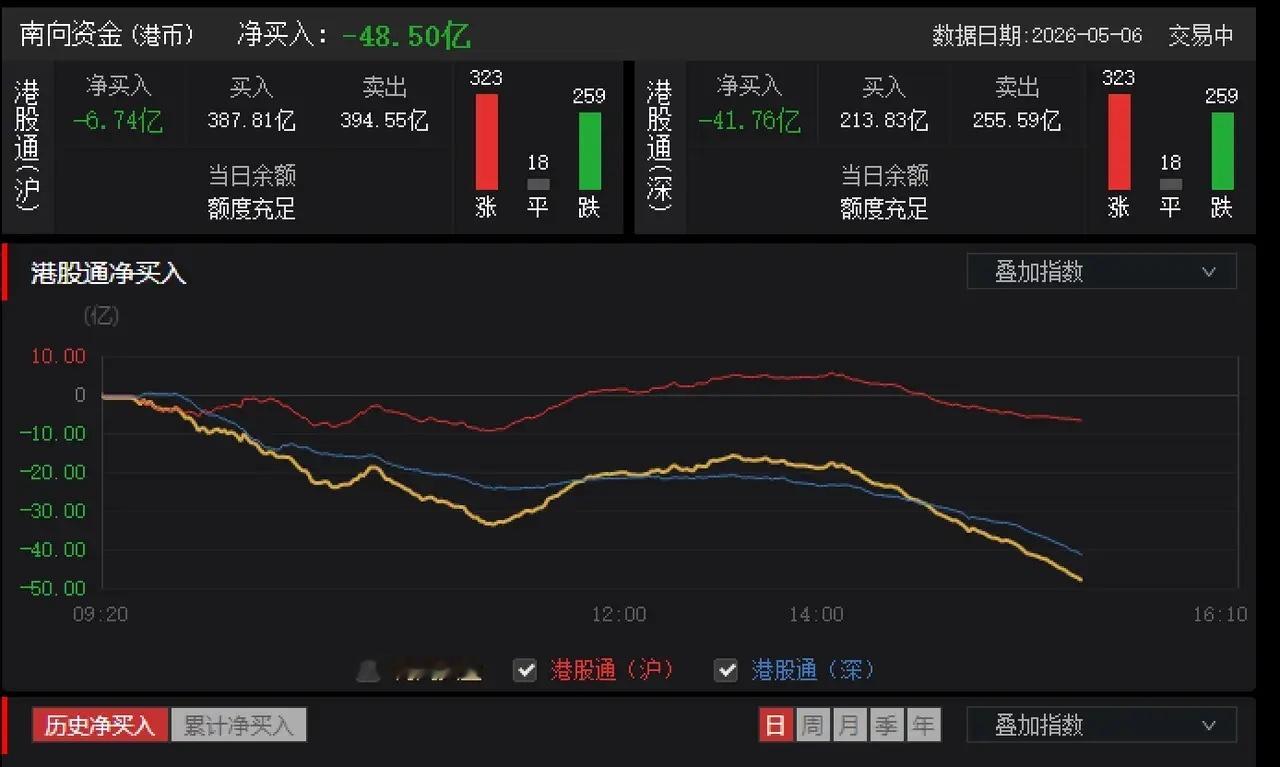
Task: Click the red 涨 bar in the 深 panel
Action: (1119, 142)
